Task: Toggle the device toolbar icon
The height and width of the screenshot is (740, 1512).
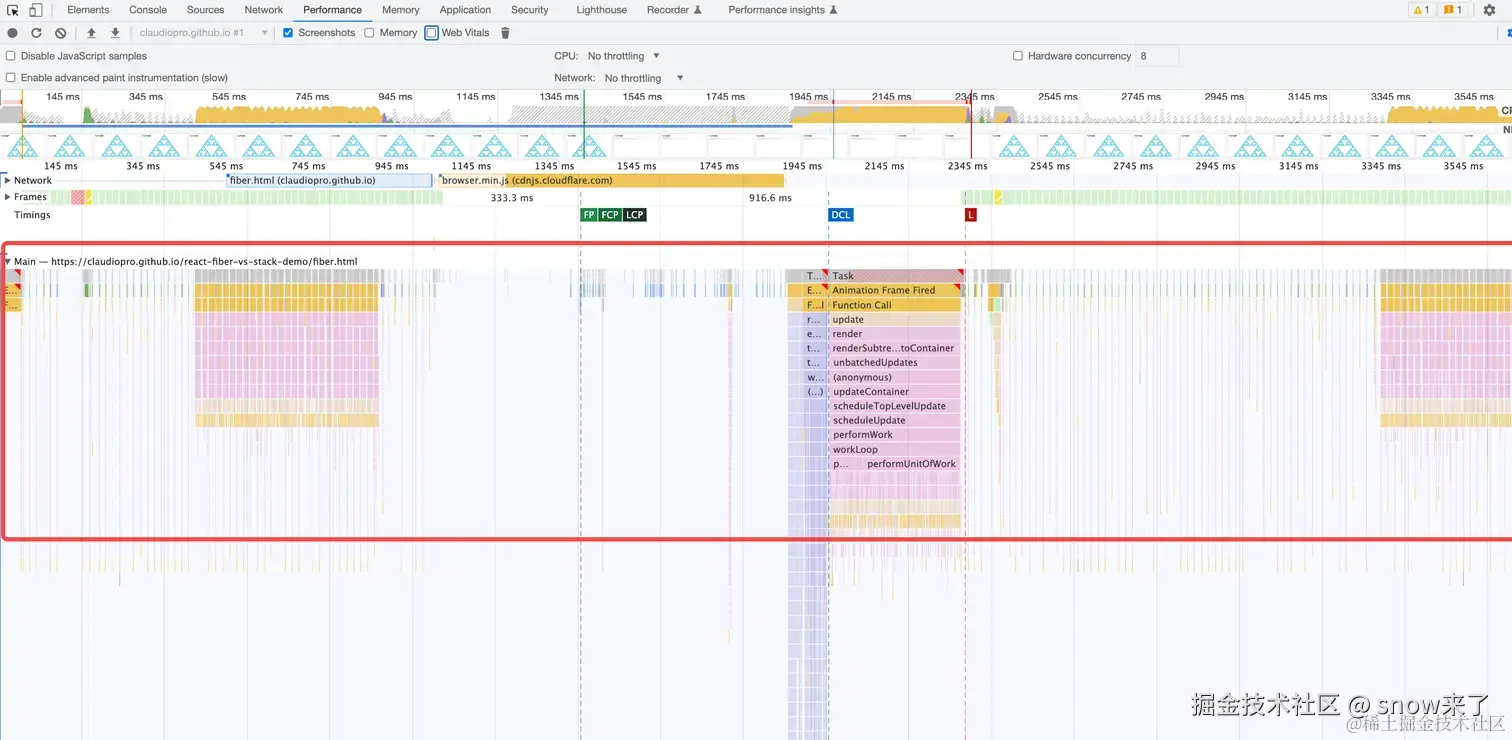Action: [x=36, y=10]
